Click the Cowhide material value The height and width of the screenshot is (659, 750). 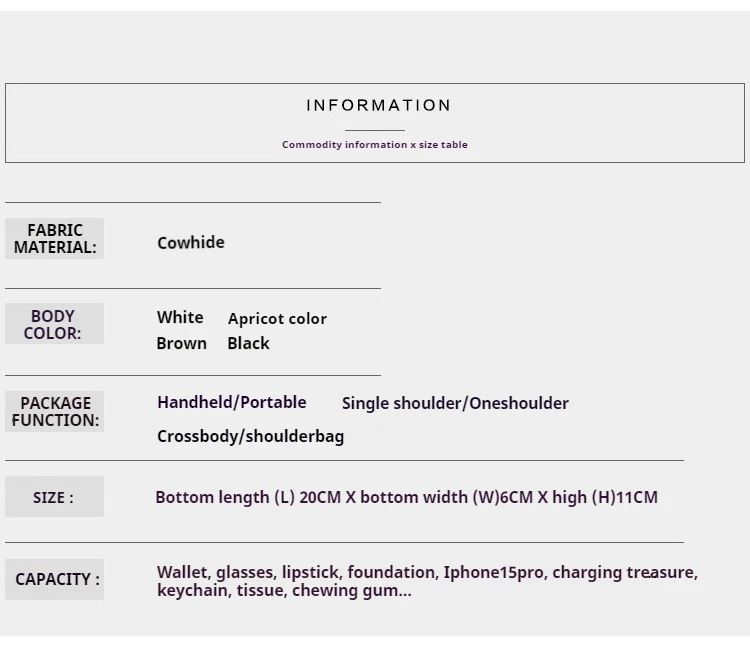[x=191, y=242]
